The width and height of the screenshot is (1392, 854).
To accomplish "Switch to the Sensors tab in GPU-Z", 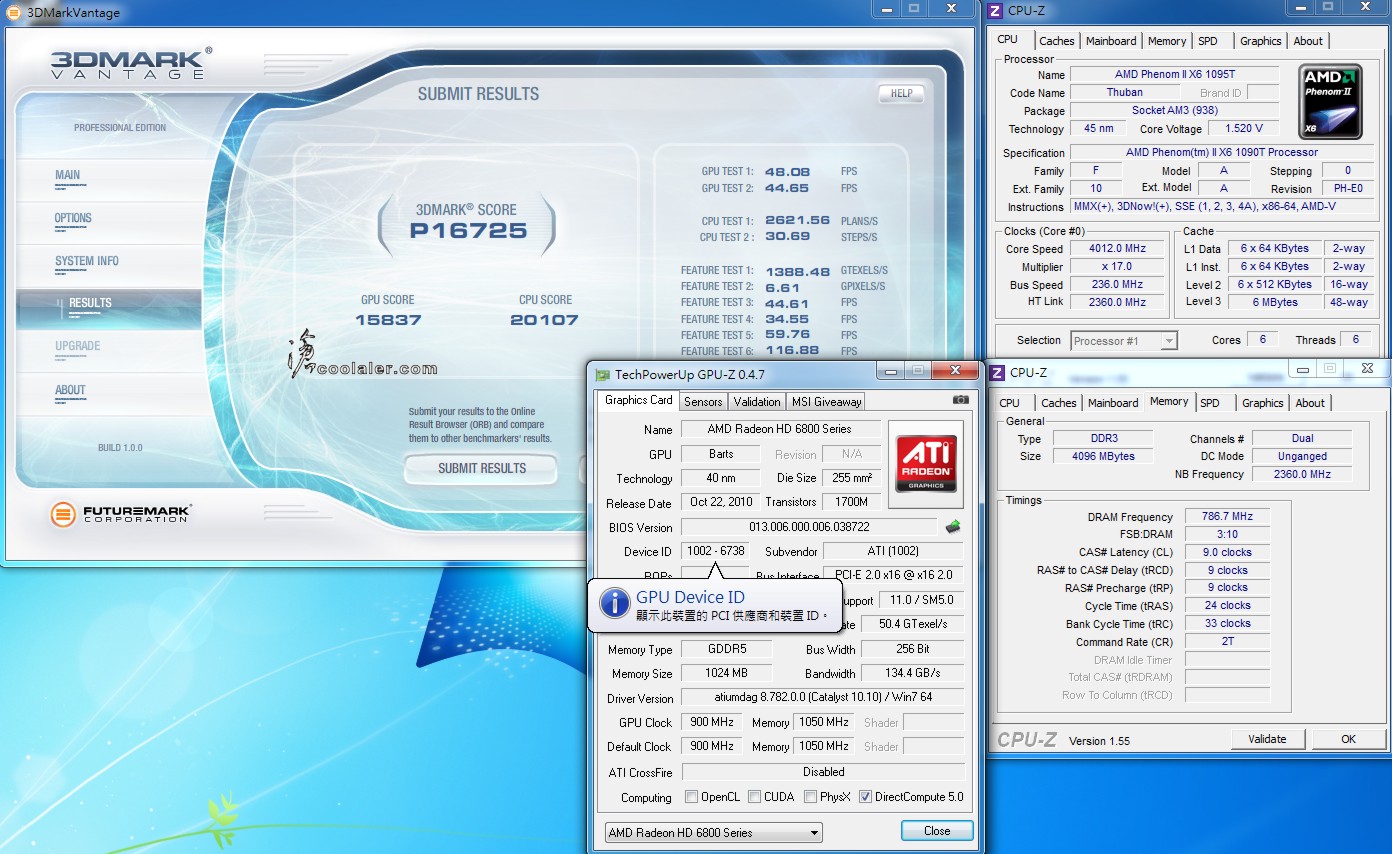I will pyautogui.click(x=703, y=402).
